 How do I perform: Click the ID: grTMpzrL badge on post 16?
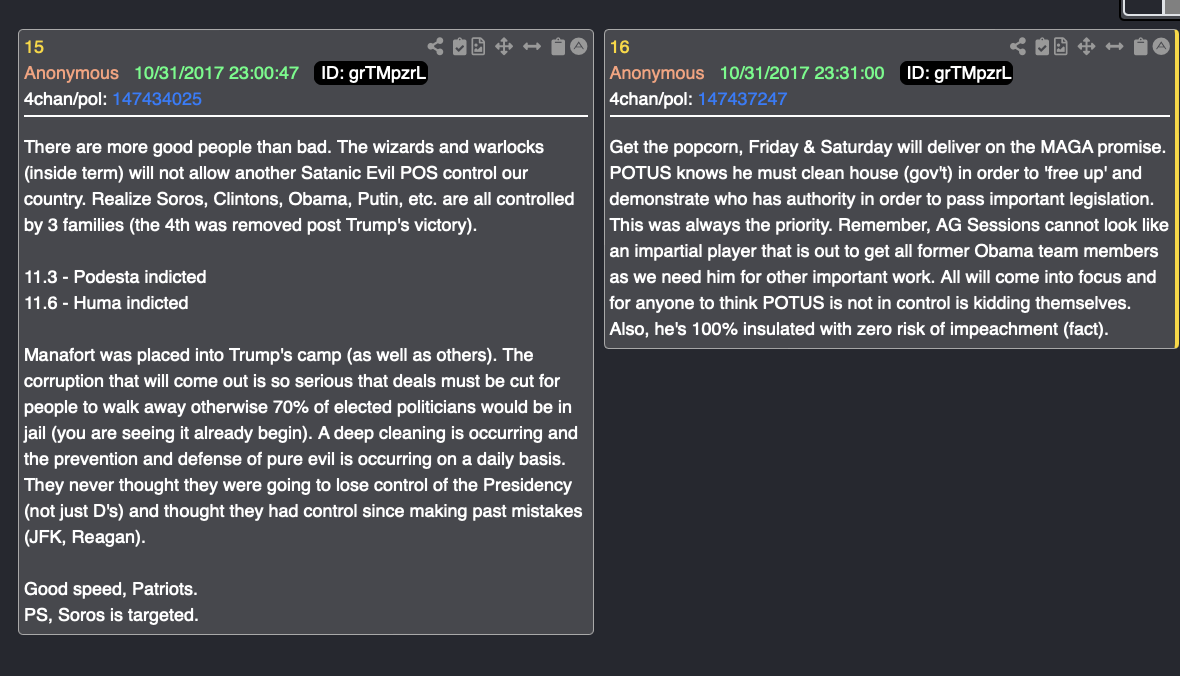[956, 73]
